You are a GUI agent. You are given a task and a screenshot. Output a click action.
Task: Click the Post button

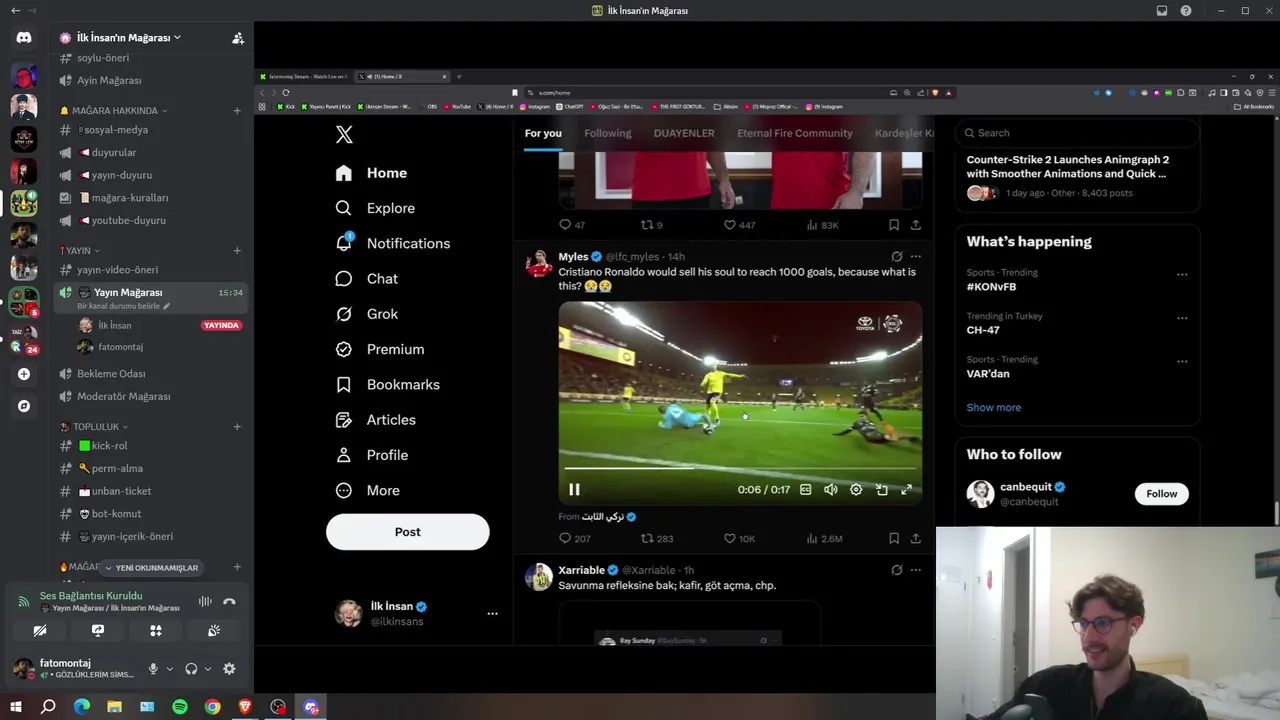click(408, 532)
